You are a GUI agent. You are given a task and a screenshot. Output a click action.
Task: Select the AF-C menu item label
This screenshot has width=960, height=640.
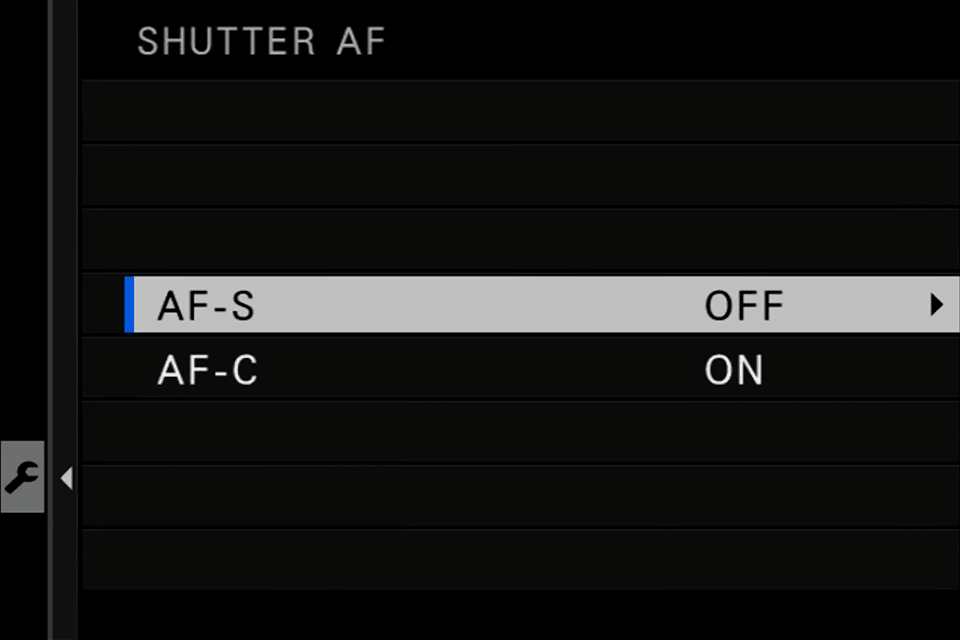pos(207,370)
